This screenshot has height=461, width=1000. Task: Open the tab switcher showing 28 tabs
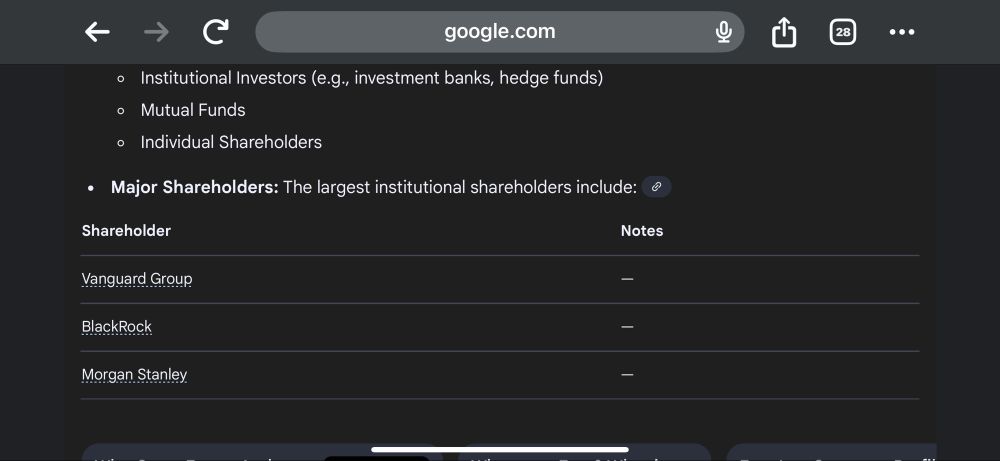(843, 32)
